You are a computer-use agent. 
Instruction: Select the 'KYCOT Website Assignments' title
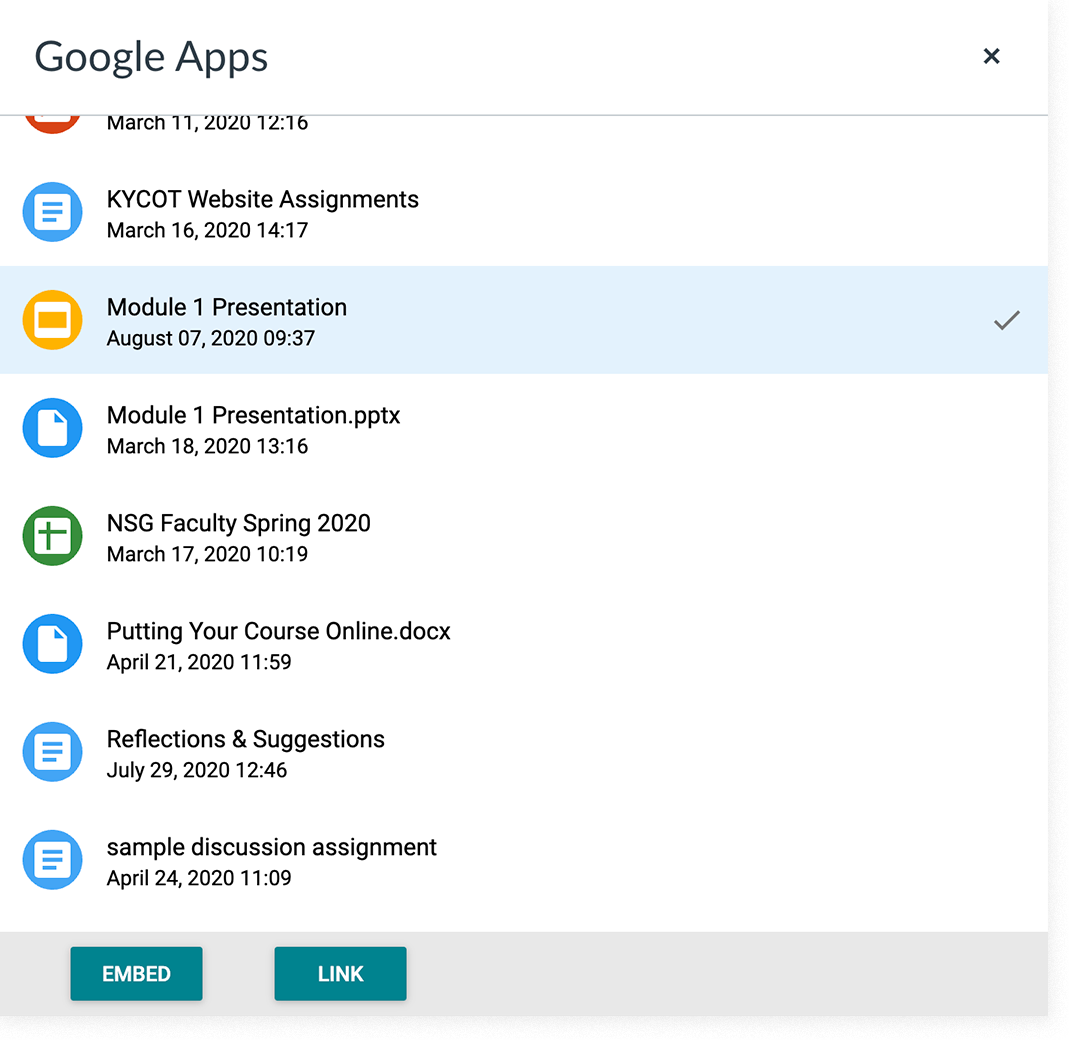click(263, 199)
